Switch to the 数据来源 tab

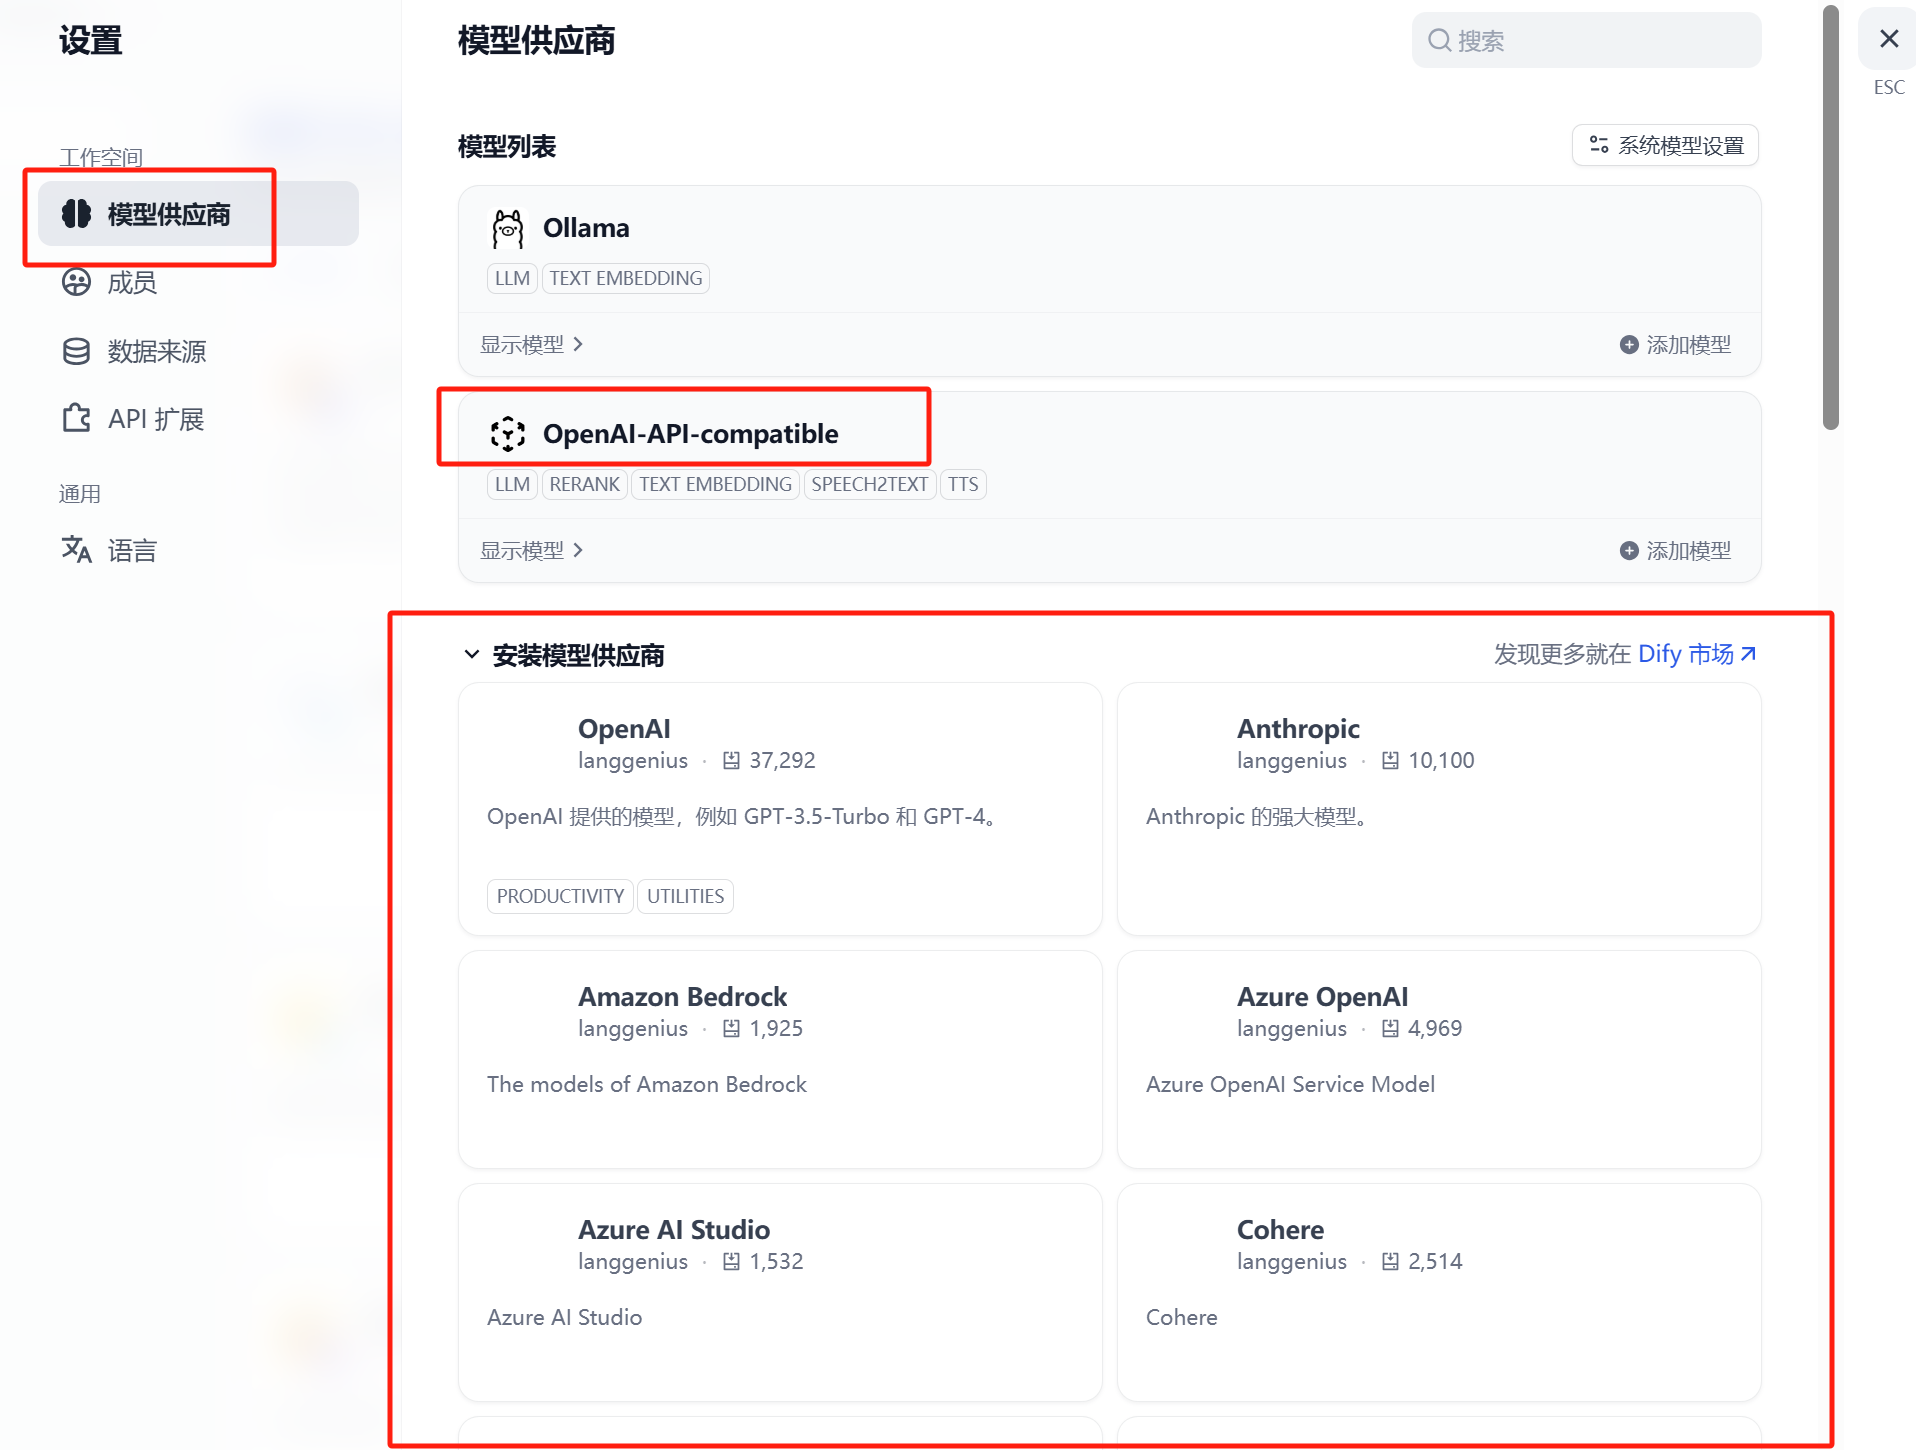156,352
